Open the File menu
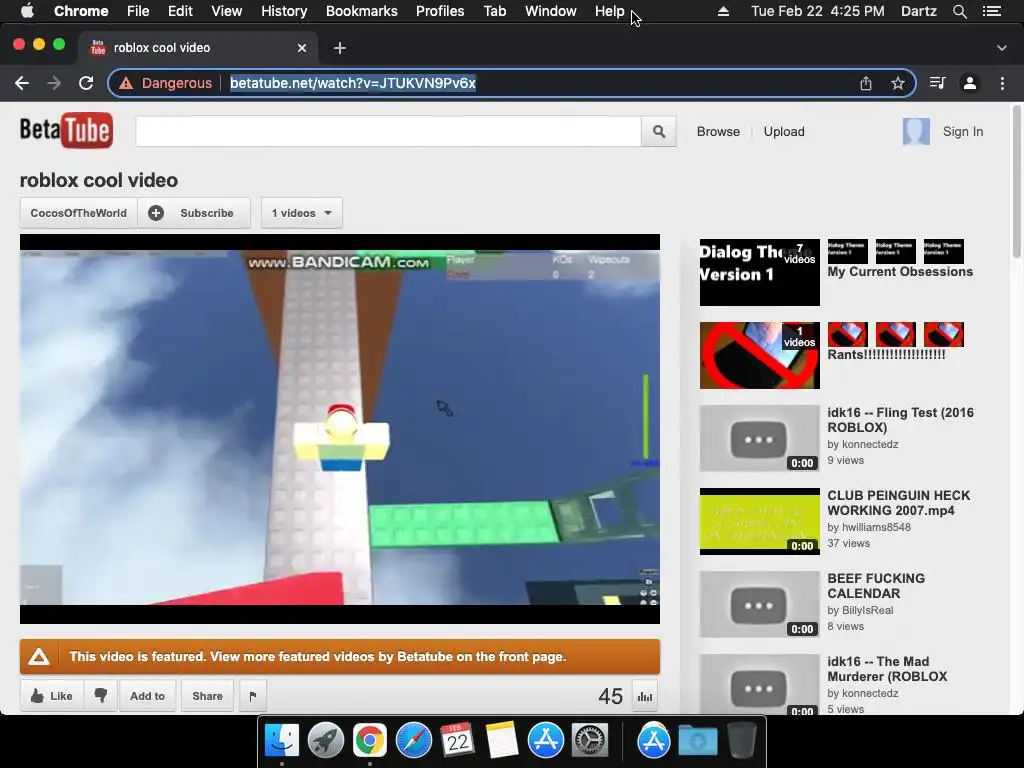This screenshot has height=768, width=1024. click(x=138, y=11)
